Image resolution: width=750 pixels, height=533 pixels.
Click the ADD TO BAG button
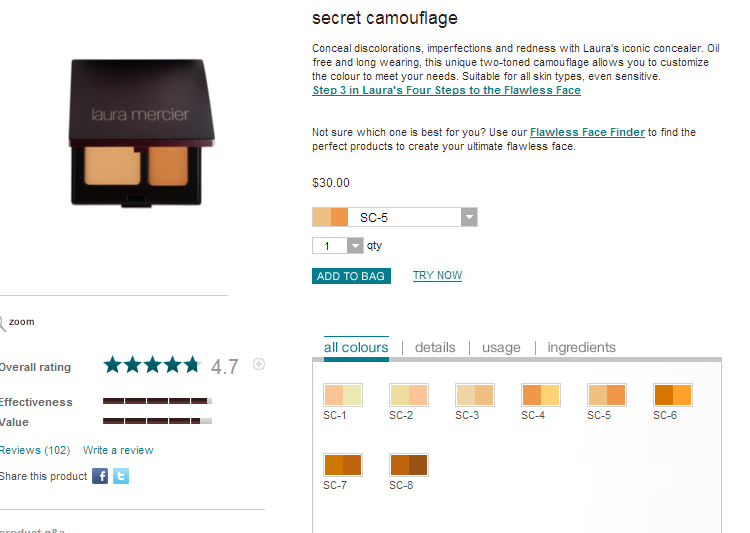coord(351,276)
